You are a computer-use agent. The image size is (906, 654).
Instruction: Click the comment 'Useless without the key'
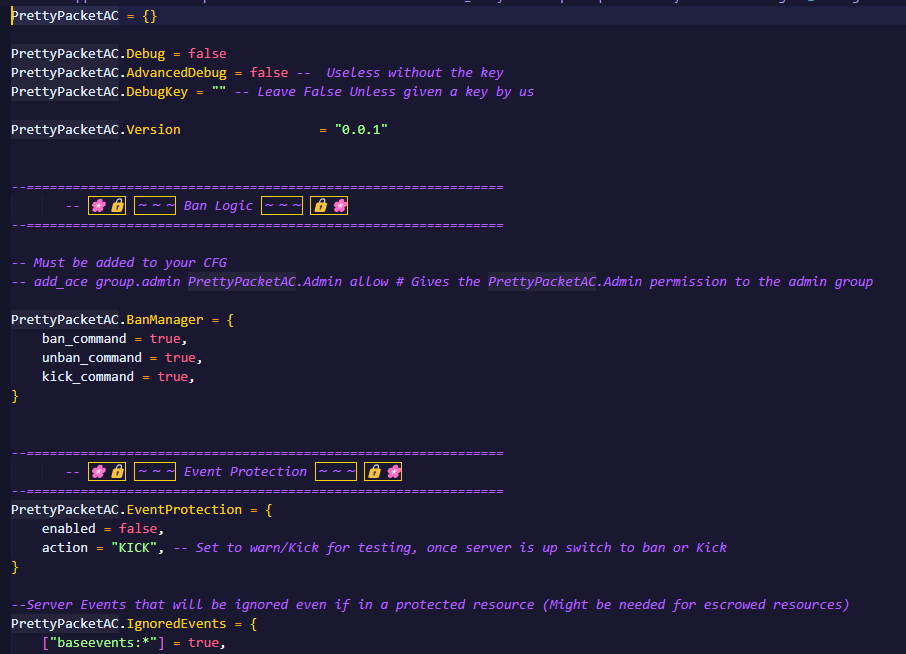point(414,73)
